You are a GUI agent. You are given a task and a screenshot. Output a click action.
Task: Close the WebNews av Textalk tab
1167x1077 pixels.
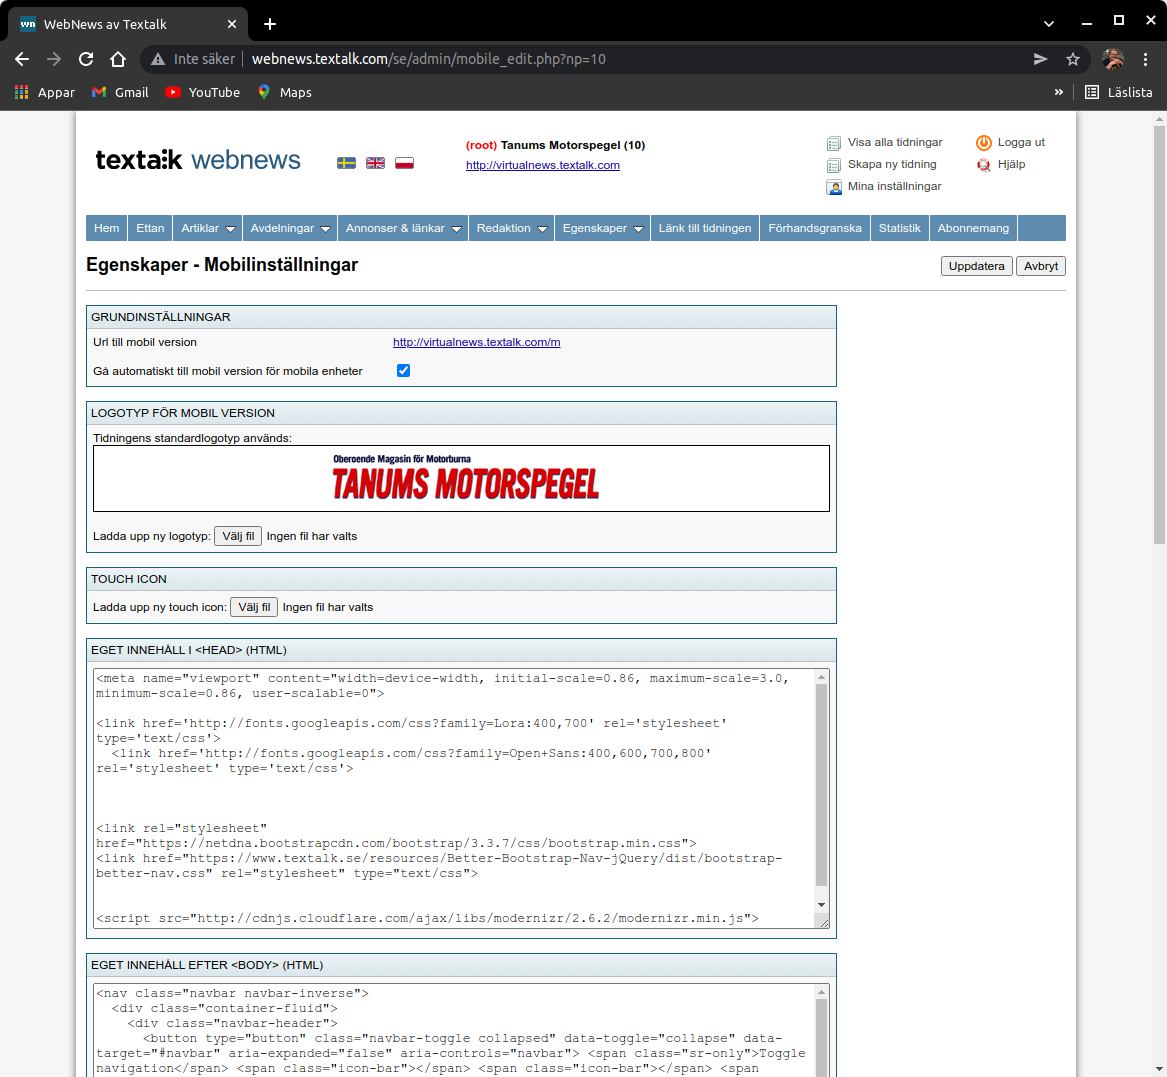coord(231,24)
